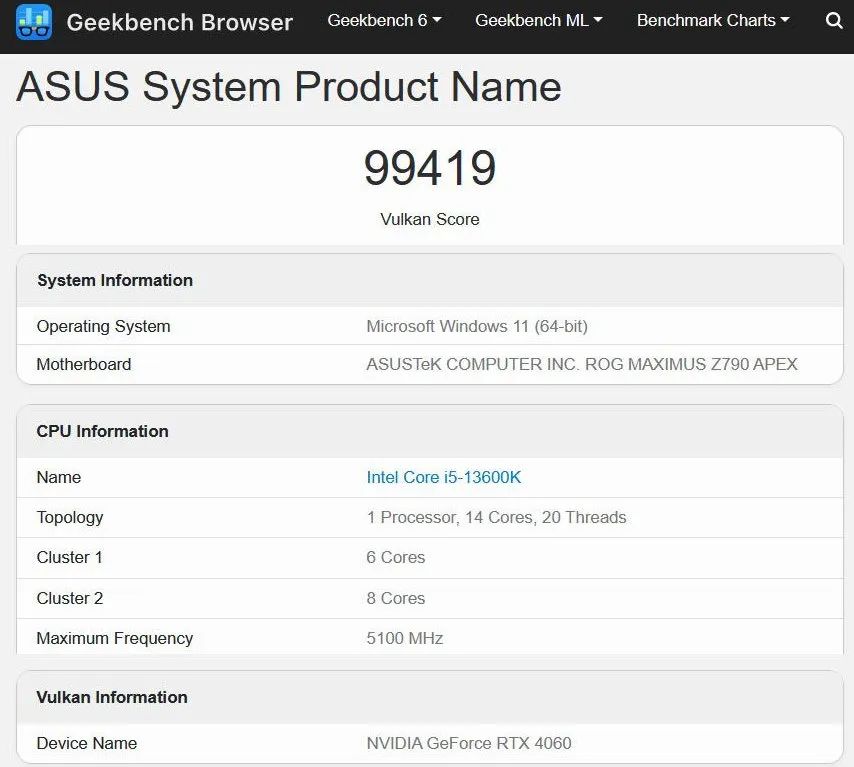854x767 pixels.
Task: Click the 99419 score number
Action: [429, 167]
